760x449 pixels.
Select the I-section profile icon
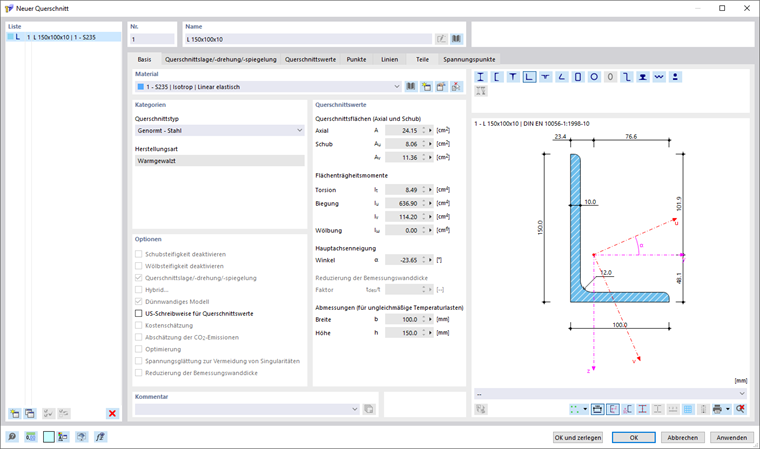coord(480,77)
